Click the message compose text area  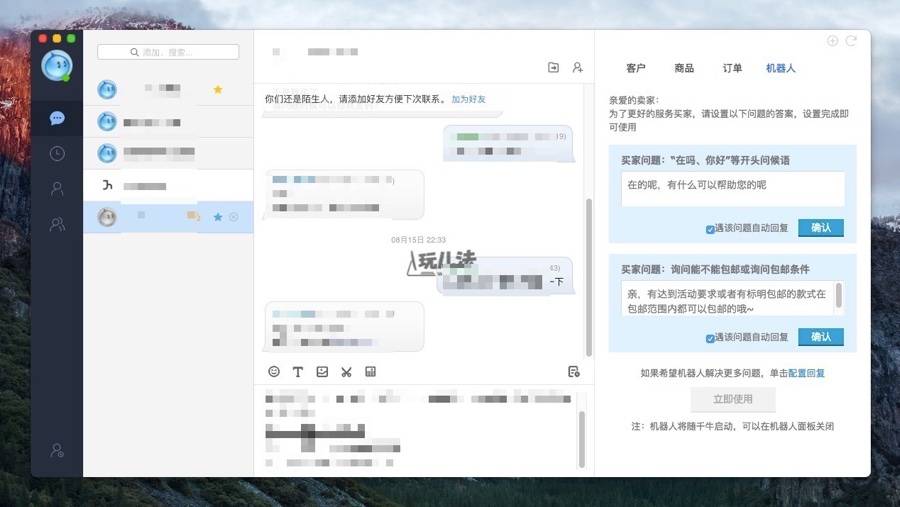419,429
